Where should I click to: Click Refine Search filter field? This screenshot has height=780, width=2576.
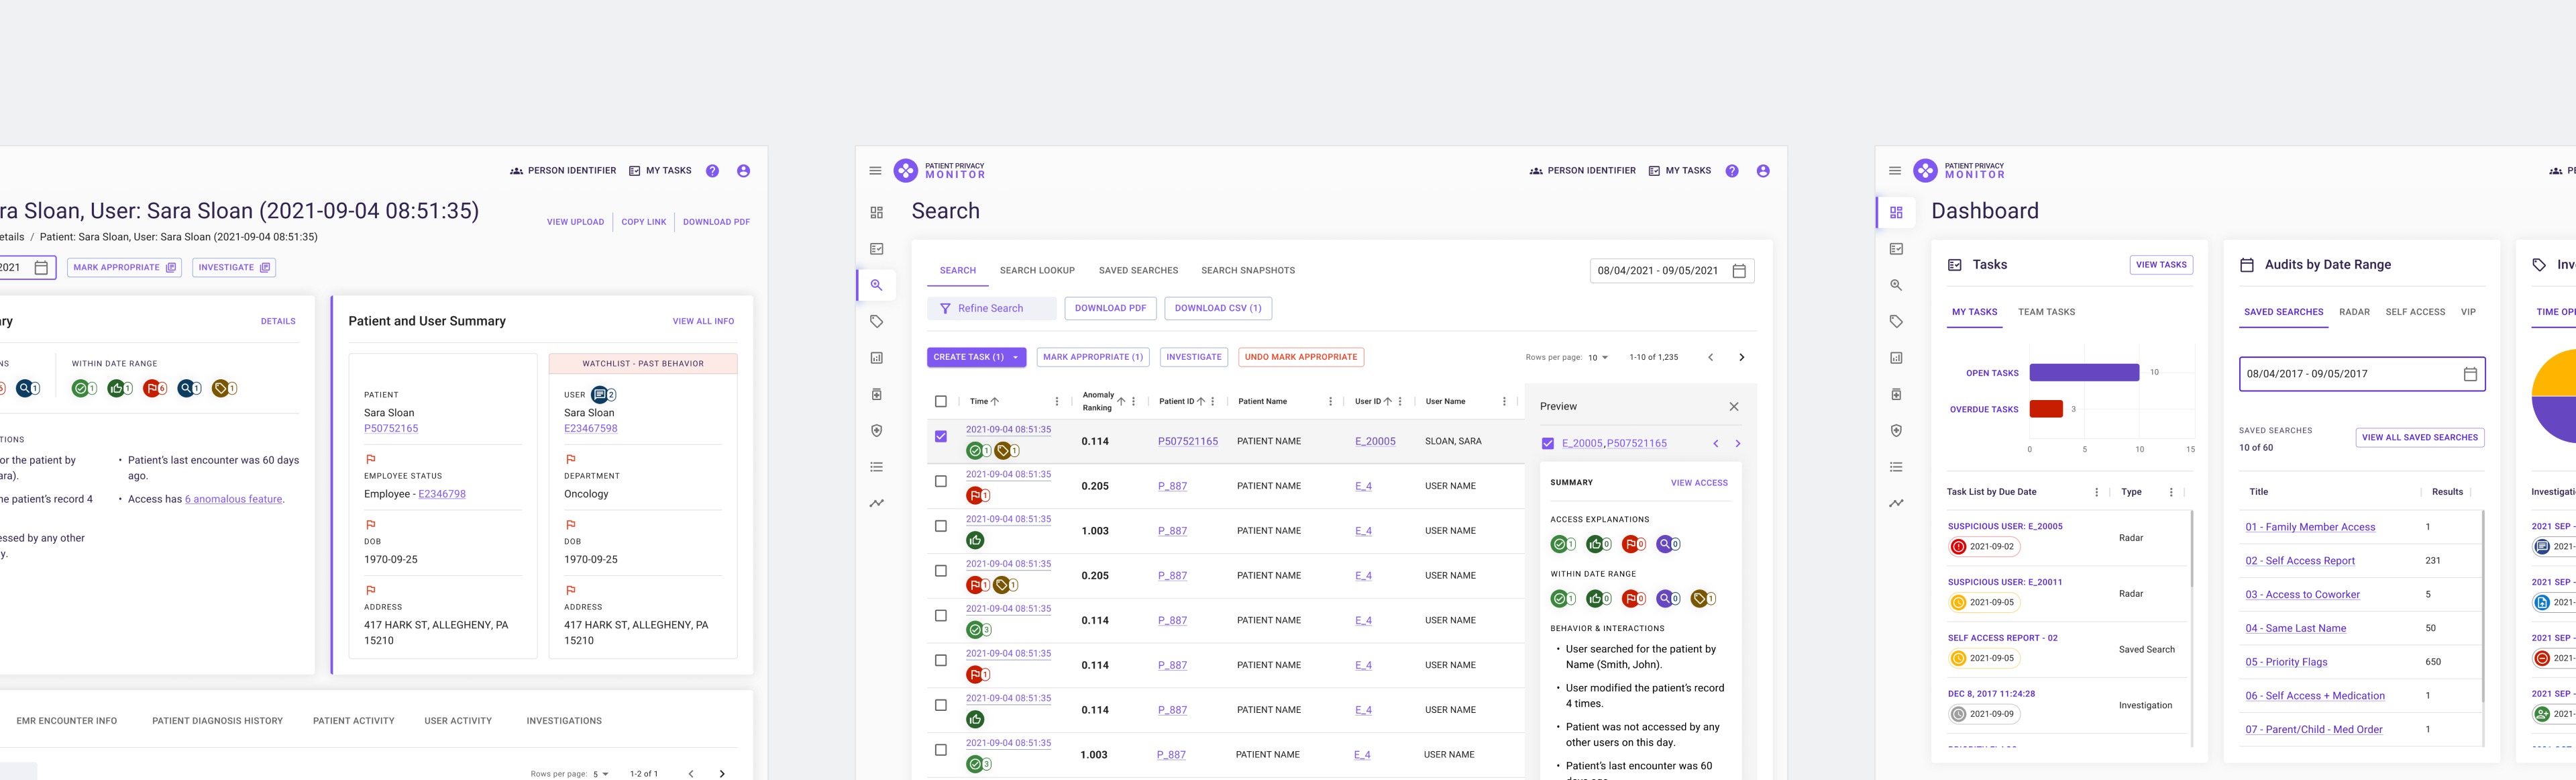click(991, 308)
